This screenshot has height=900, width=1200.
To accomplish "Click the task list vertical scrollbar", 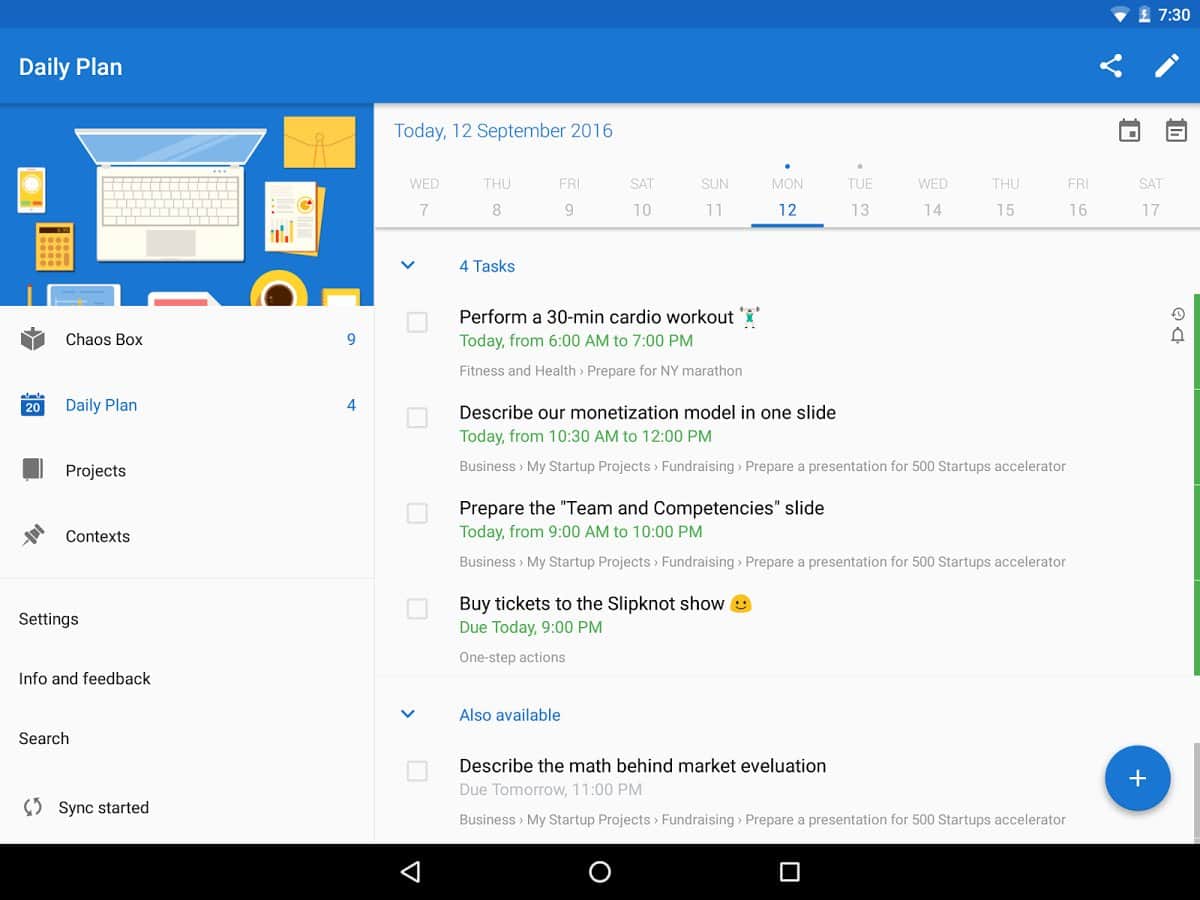I will (1196, 790).
